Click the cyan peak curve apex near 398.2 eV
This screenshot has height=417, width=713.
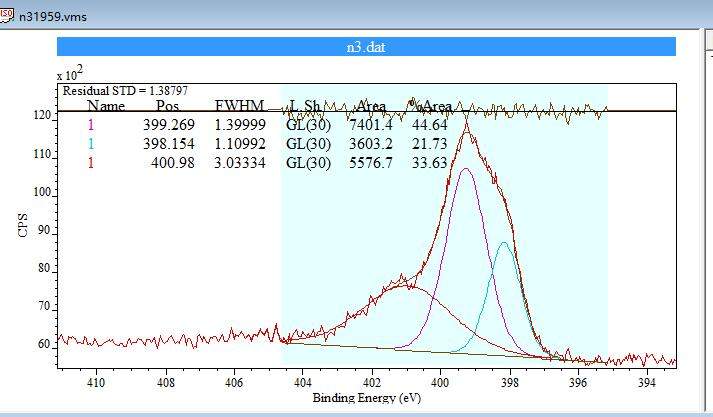[504, 242]
